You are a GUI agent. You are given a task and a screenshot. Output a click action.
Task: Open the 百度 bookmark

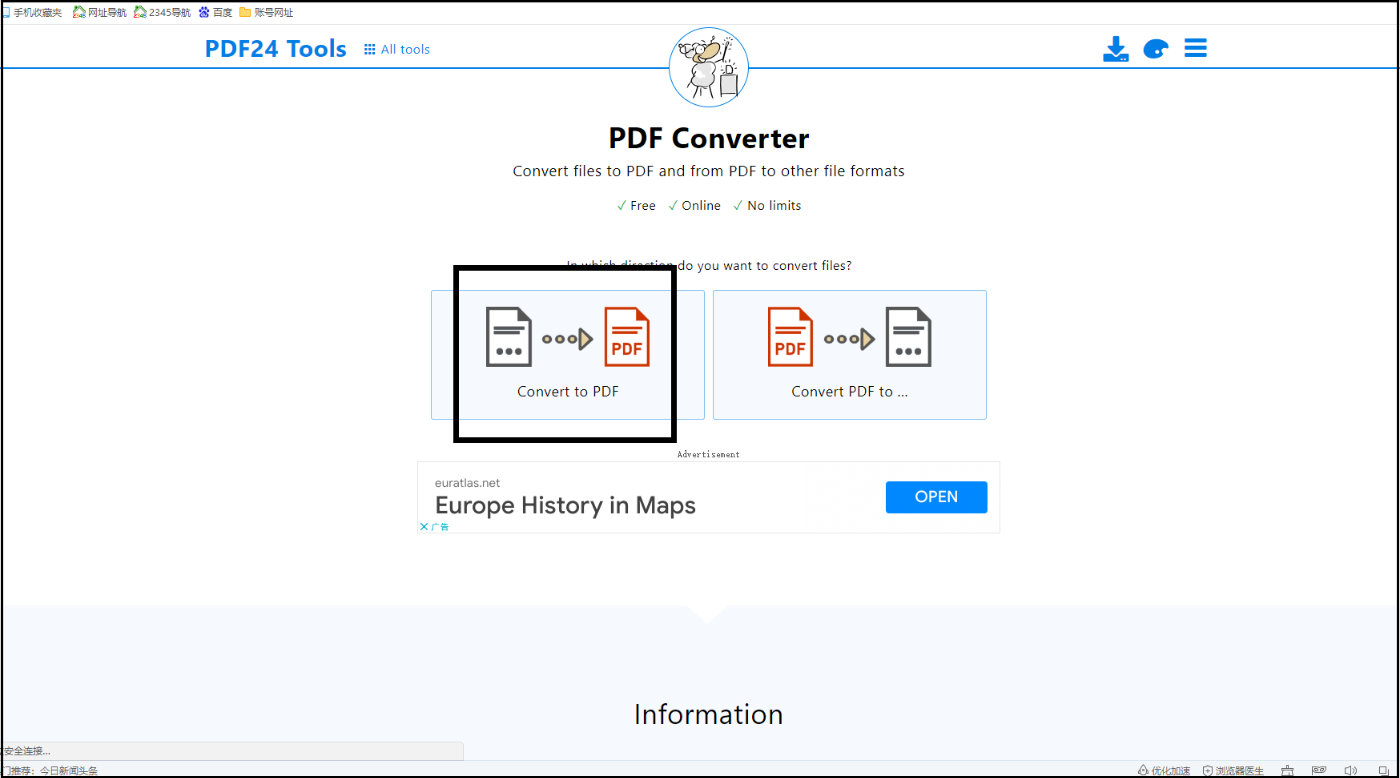216,12
